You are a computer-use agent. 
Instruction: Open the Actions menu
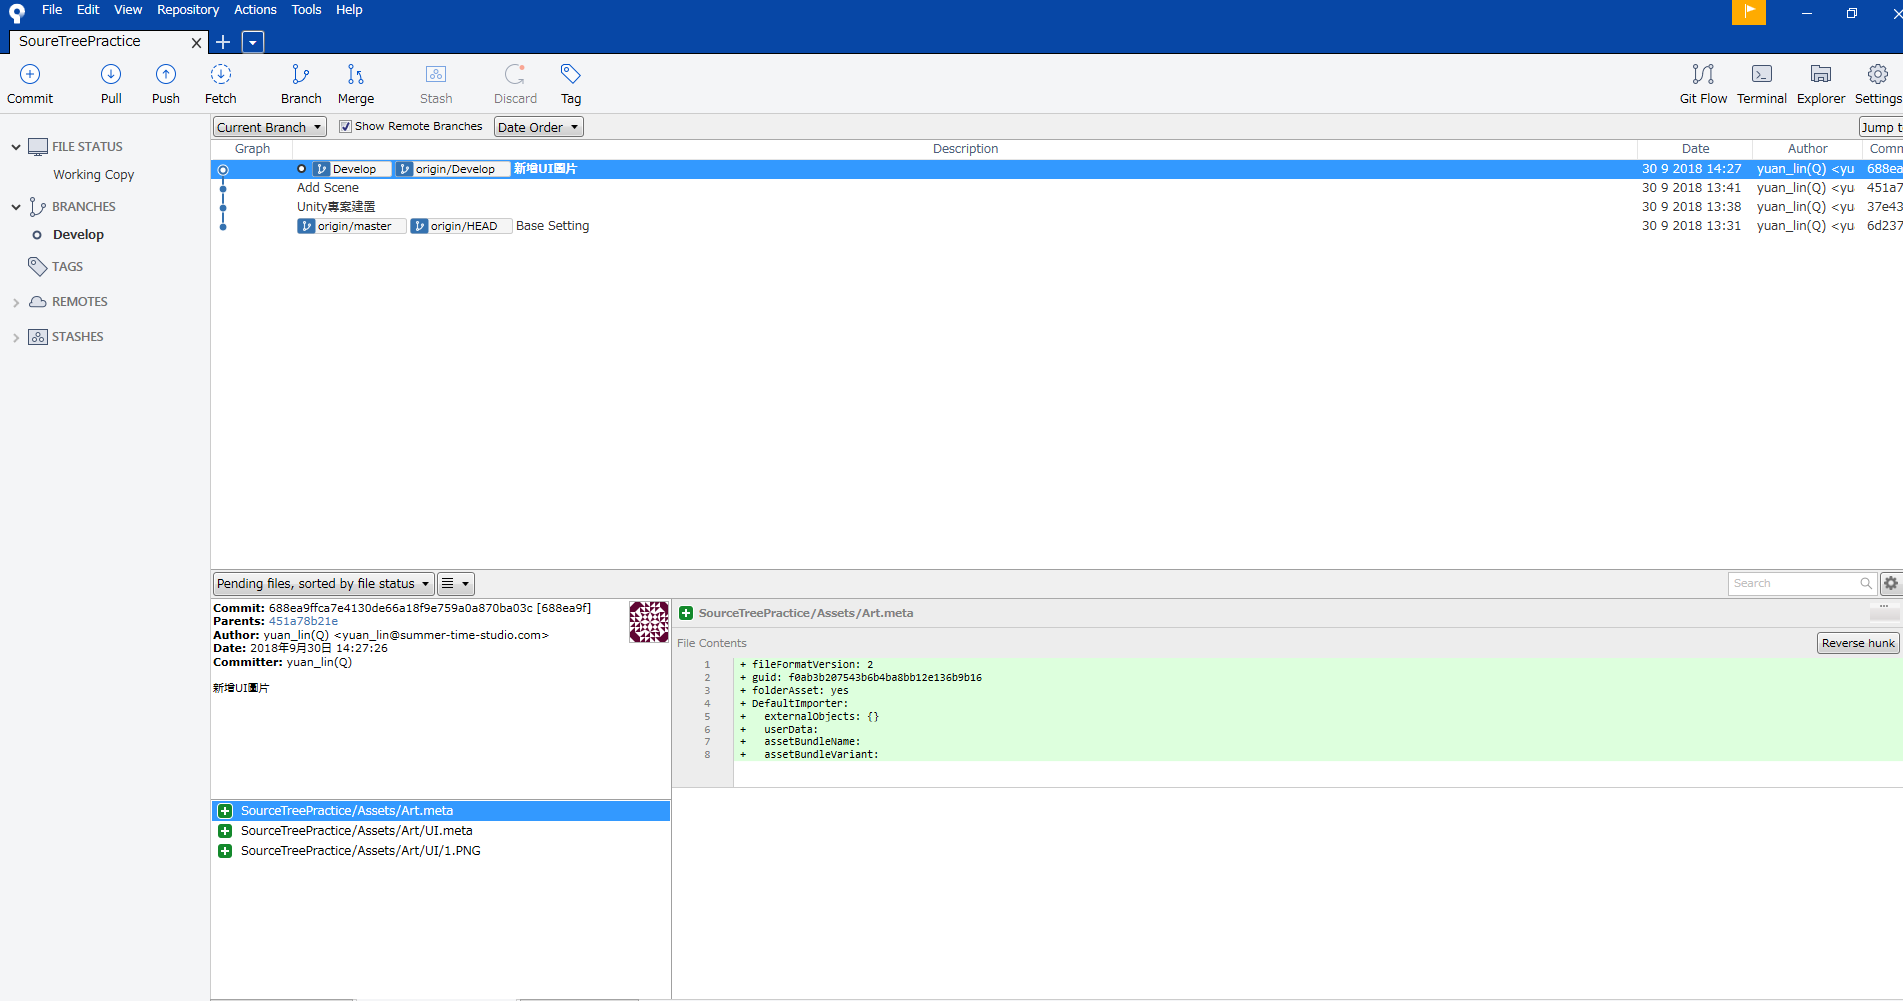[x=255, y=10]
